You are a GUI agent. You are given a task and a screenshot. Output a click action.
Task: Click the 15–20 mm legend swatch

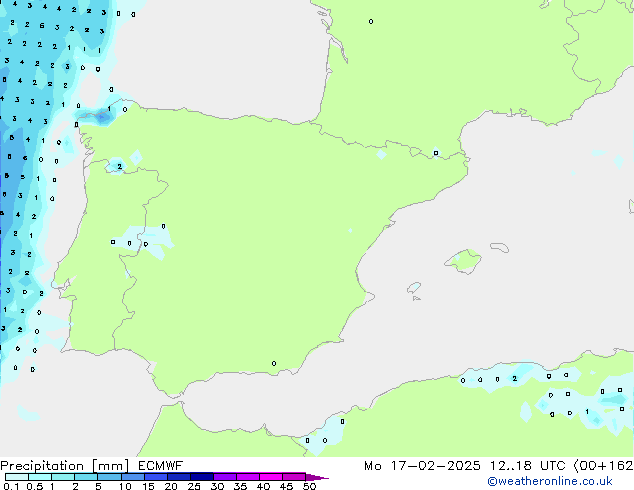coord(156,477)
